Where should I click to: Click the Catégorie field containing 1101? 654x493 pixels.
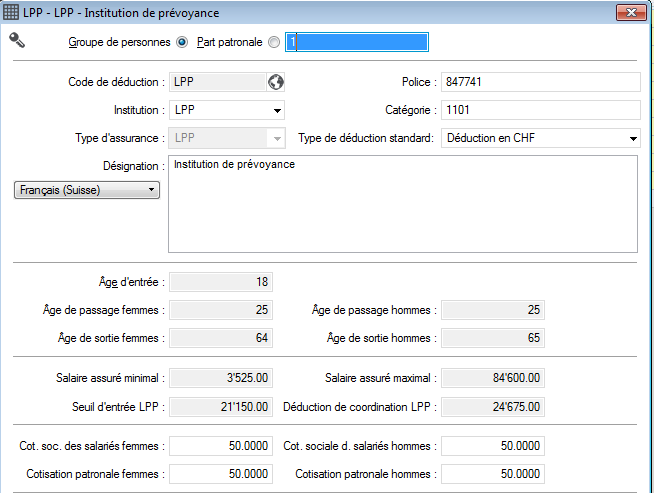pos(541,110)
